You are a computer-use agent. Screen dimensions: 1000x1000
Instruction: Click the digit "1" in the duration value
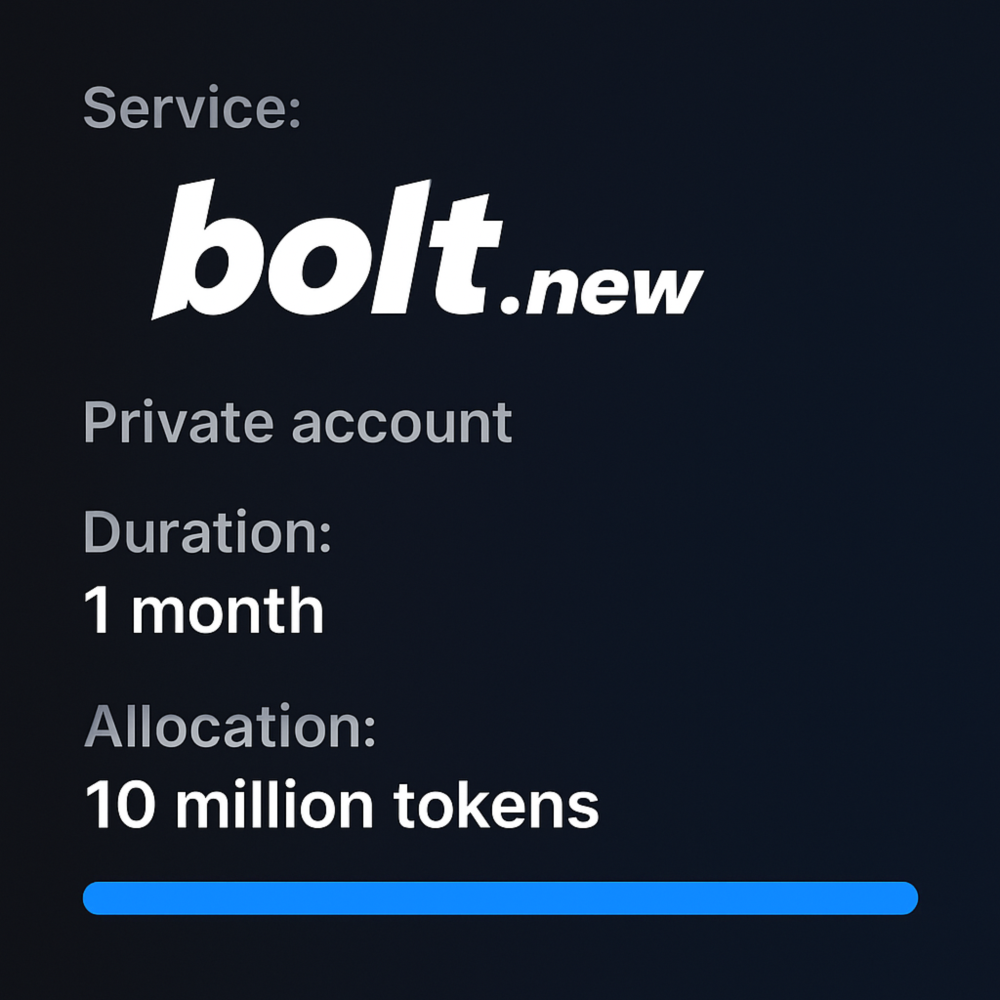pyautogui.click(x=97, y=610)
